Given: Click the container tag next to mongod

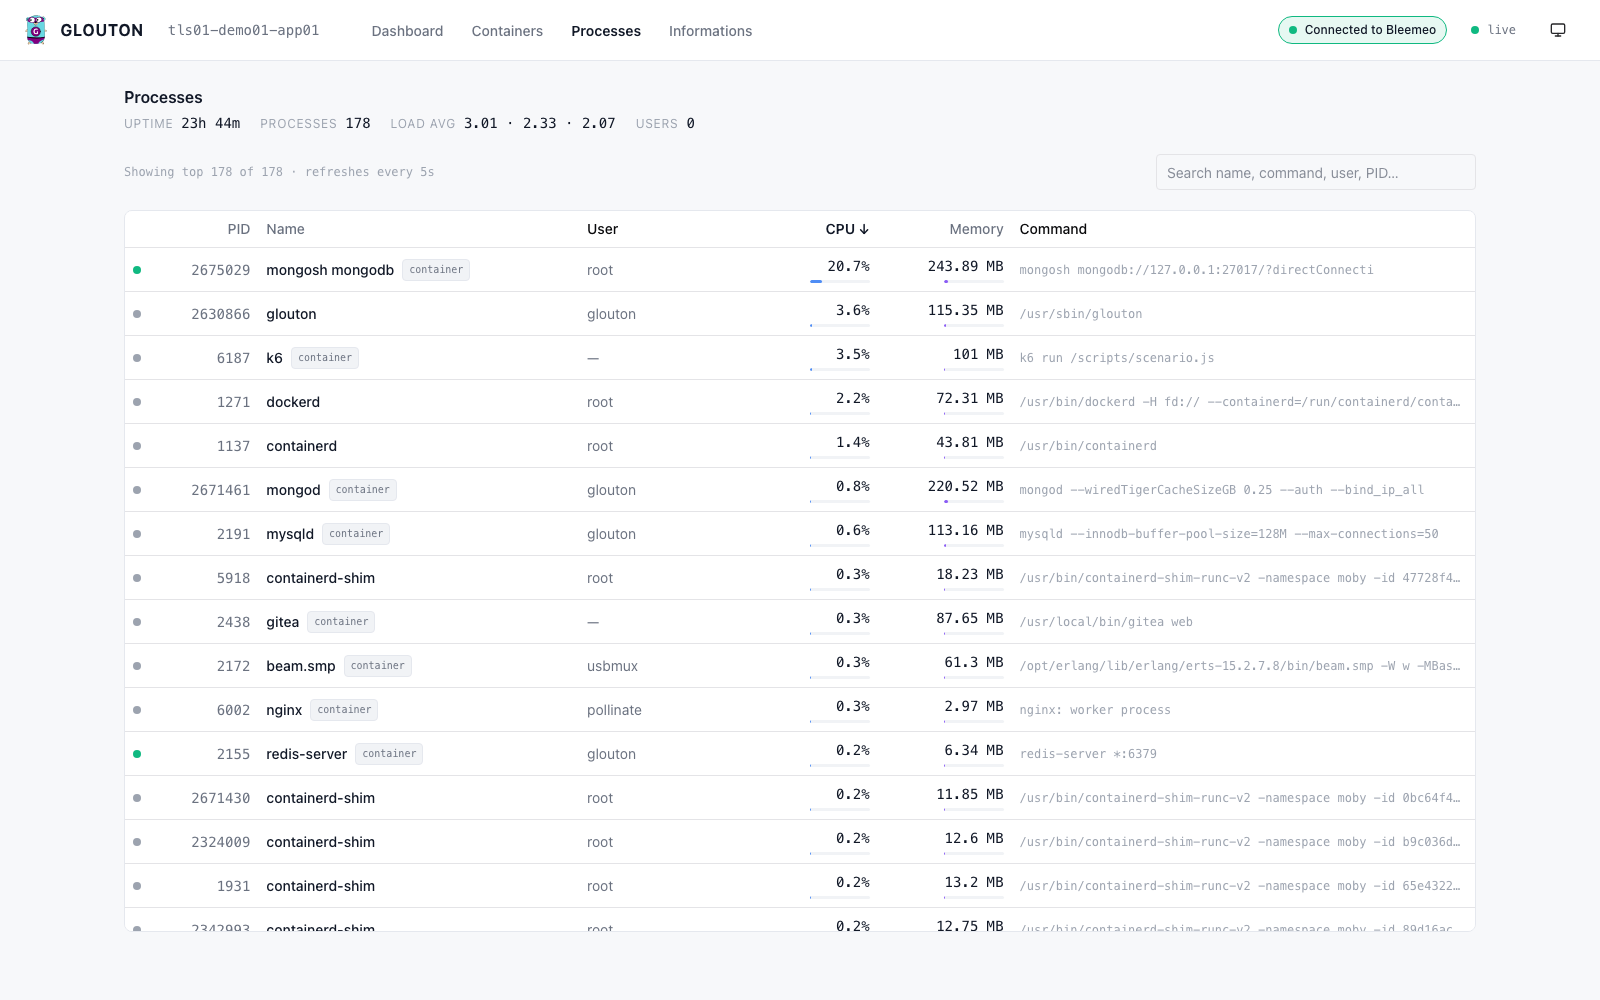Looking at the screenshot, I should 363,490.
